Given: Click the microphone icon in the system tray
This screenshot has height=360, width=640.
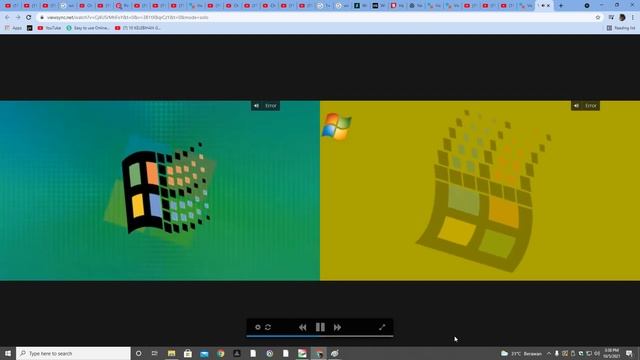Looking at the screenshot, I should 557,353.
